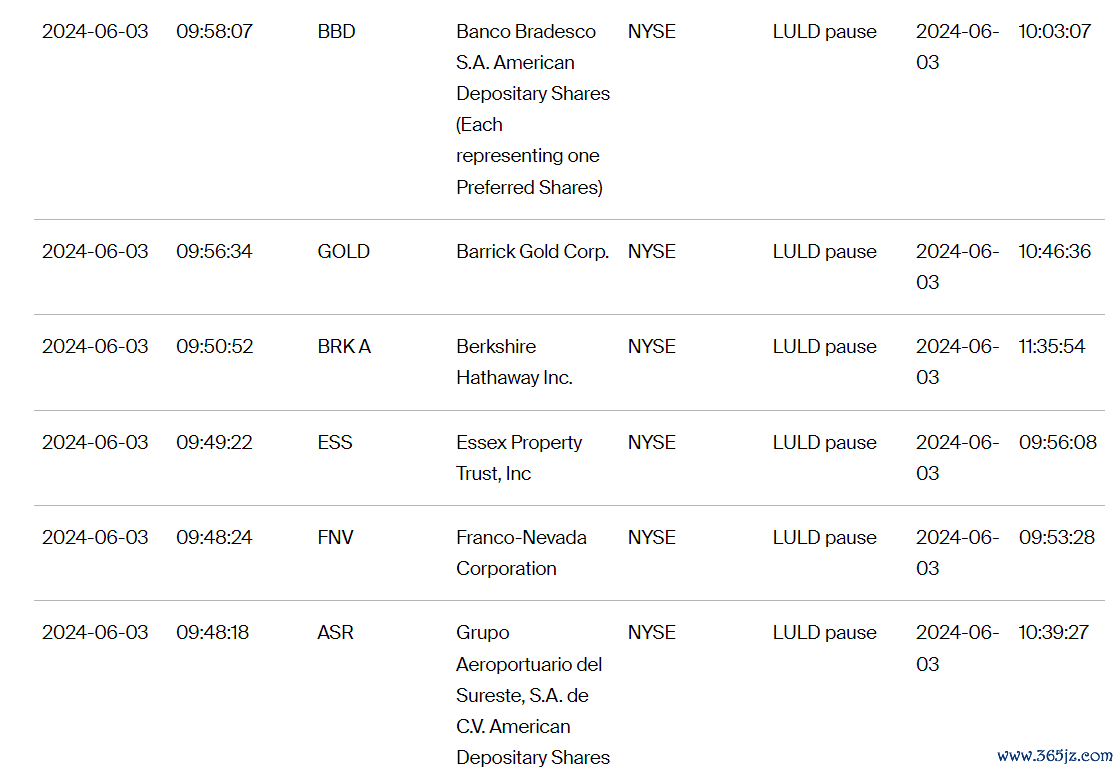Select halt time 09:58:07
Screen dimensions: 1120x771
214,31
